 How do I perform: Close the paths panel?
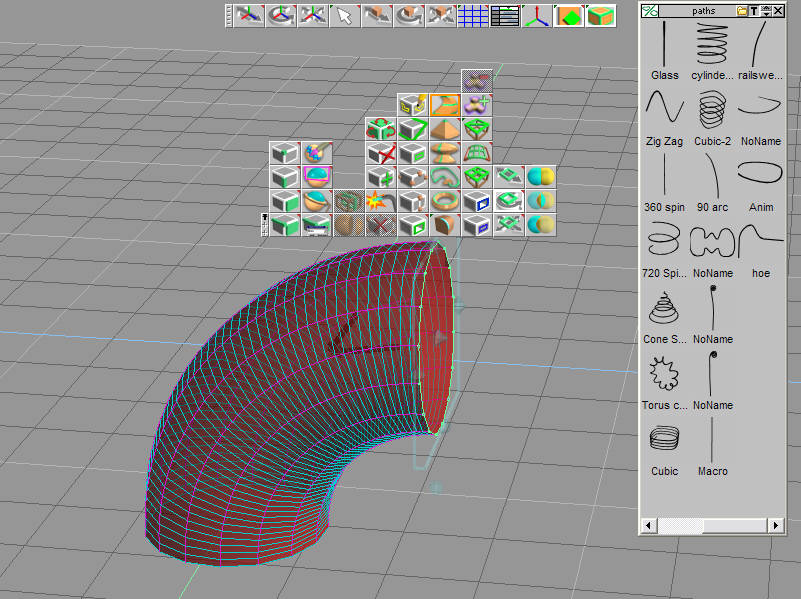(x=778, y=11)
